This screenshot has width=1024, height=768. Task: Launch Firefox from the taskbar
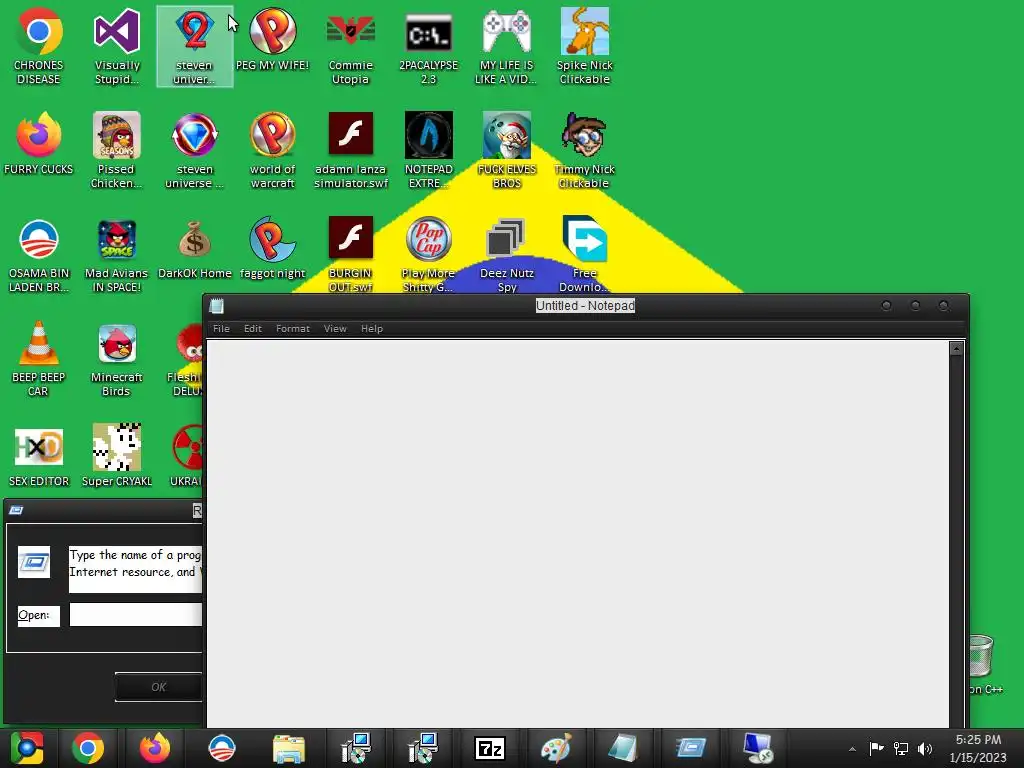pyautogui.click(x=155, y=748)
